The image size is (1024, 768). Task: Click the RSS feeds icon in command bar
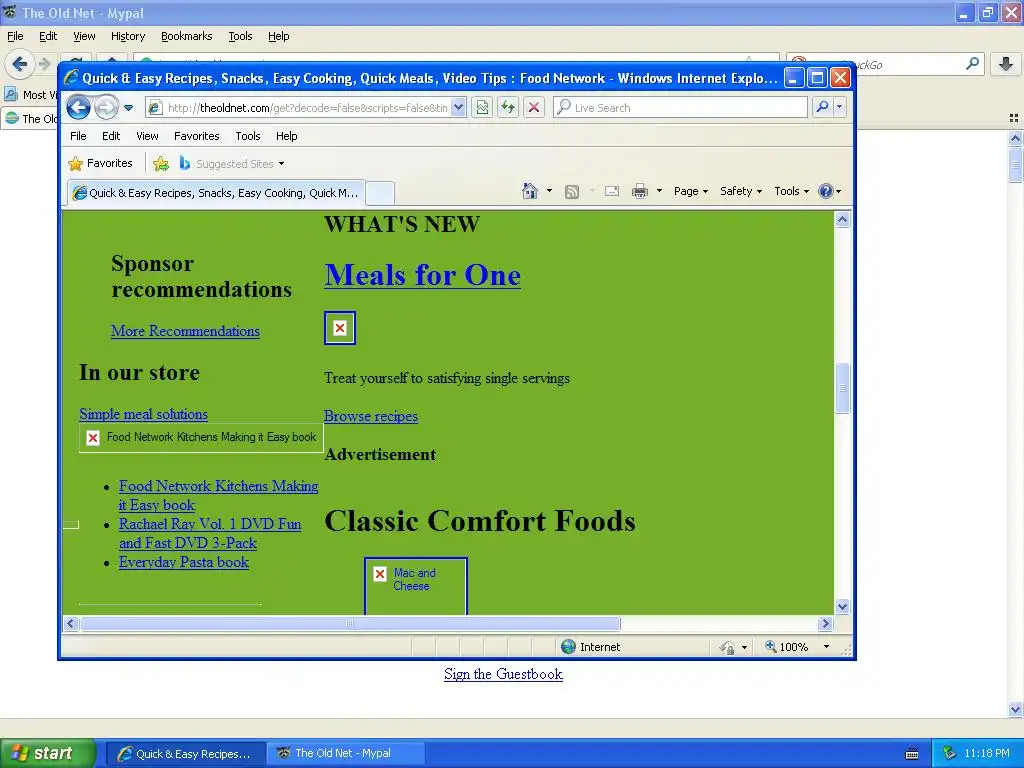(572, 191)
